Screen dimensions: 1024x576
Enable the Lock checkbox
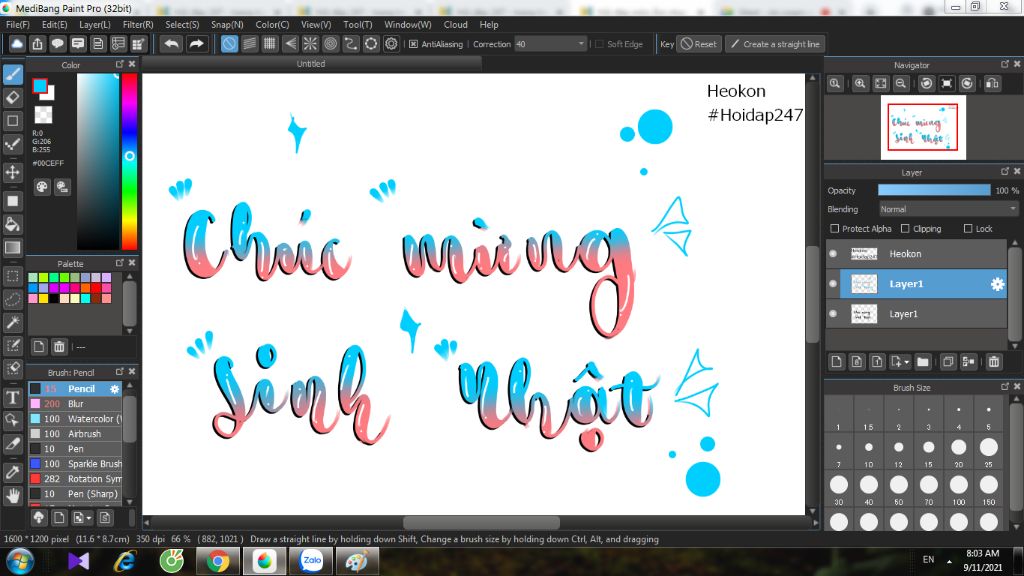pyautogui.click(x=968, y=229)
